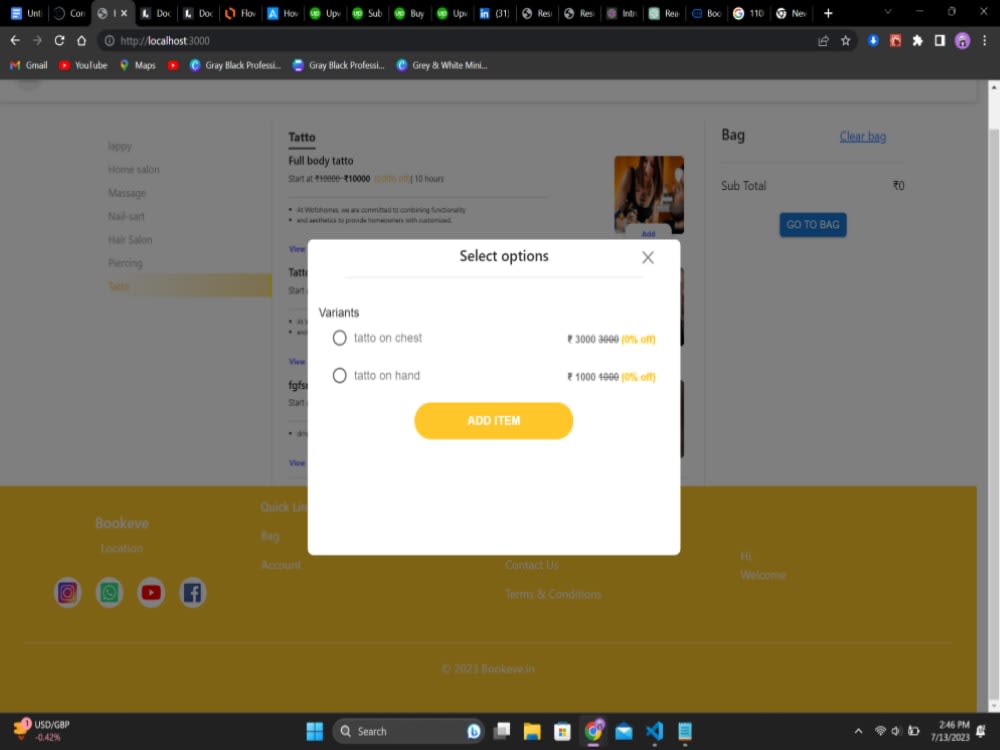Switch to the 'Hov' browser tab
This screenshot has width=1000, height=750.
point(283,13)
